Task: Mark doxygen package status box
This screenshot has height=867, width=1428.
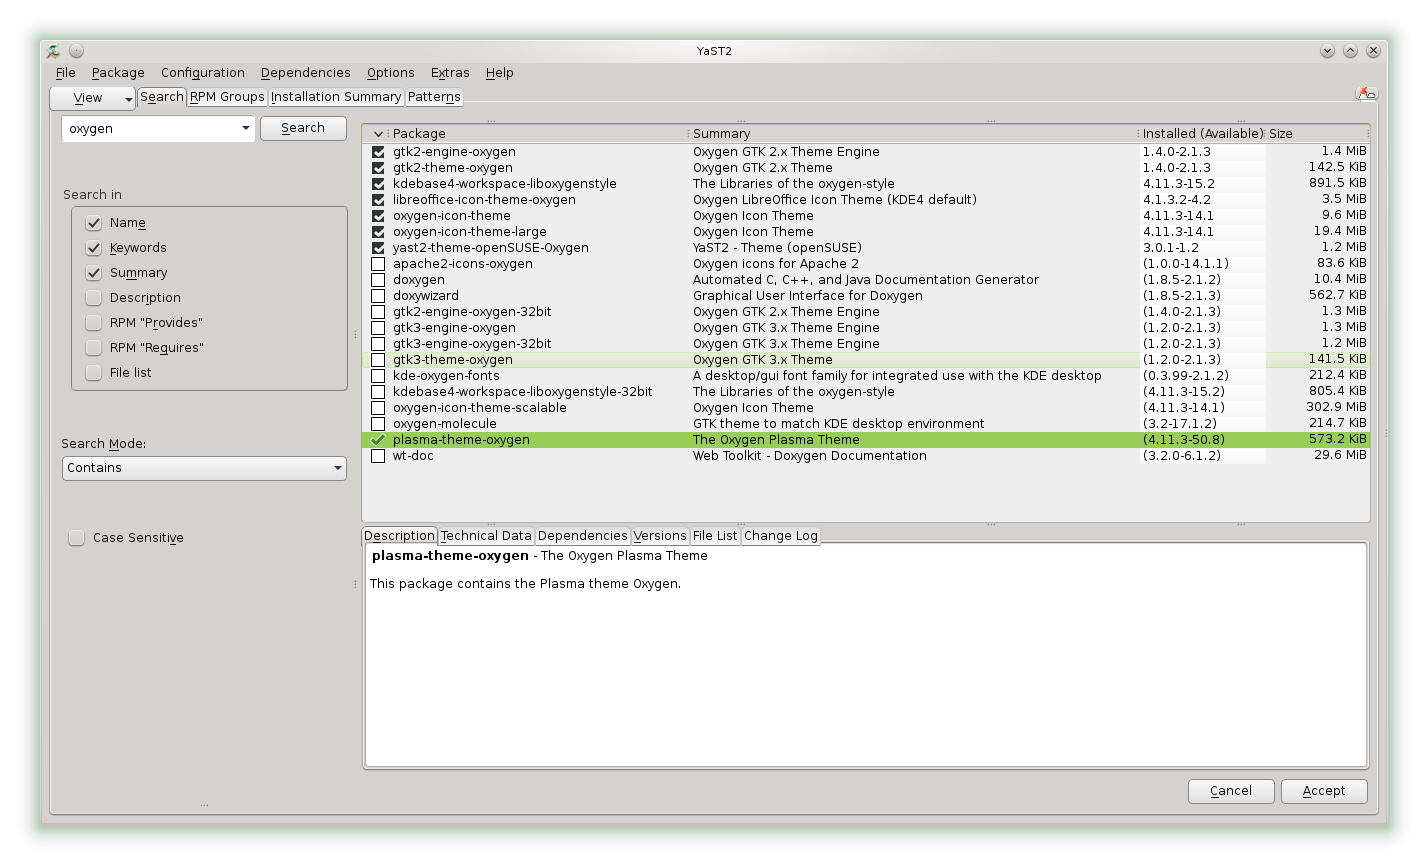Action: click(378, 280)
